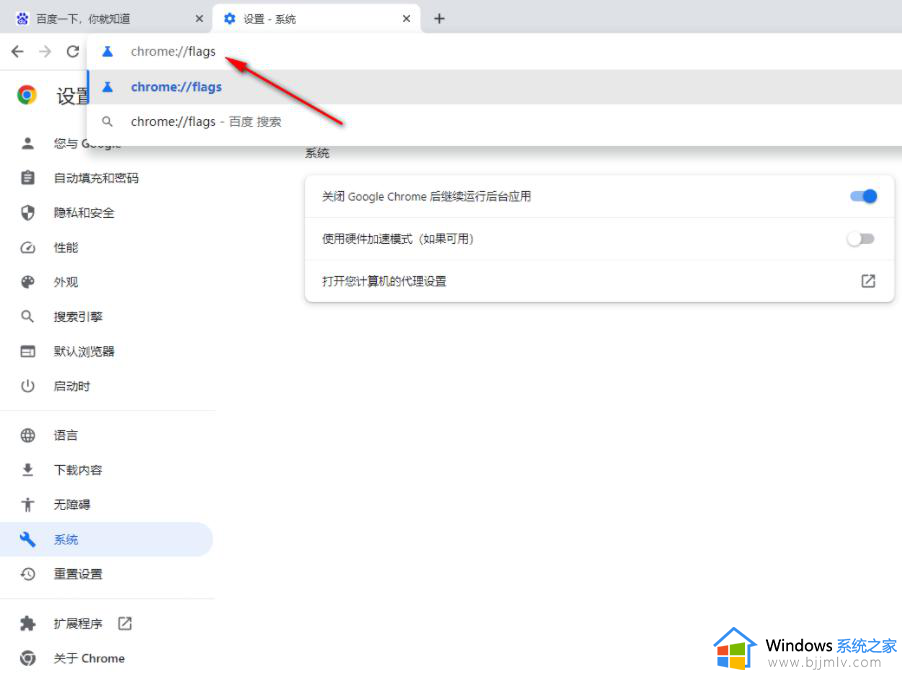Click the download icon for 下载内容
Viewport: 902px width, 676px height.
tap(28, 470)
